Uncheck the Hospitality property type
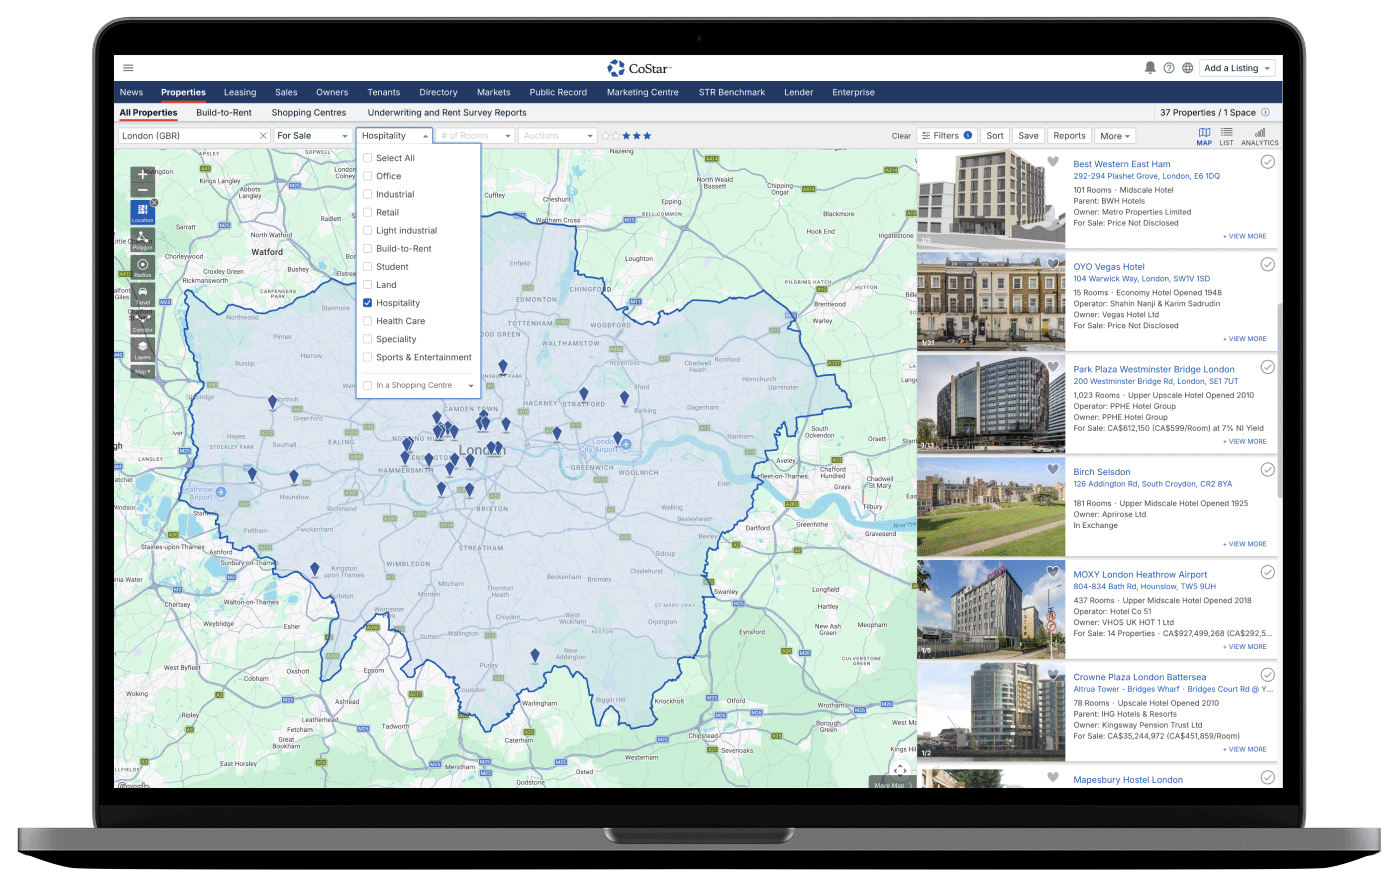The width and height of the screenshot is (1400, 895). 368,303
